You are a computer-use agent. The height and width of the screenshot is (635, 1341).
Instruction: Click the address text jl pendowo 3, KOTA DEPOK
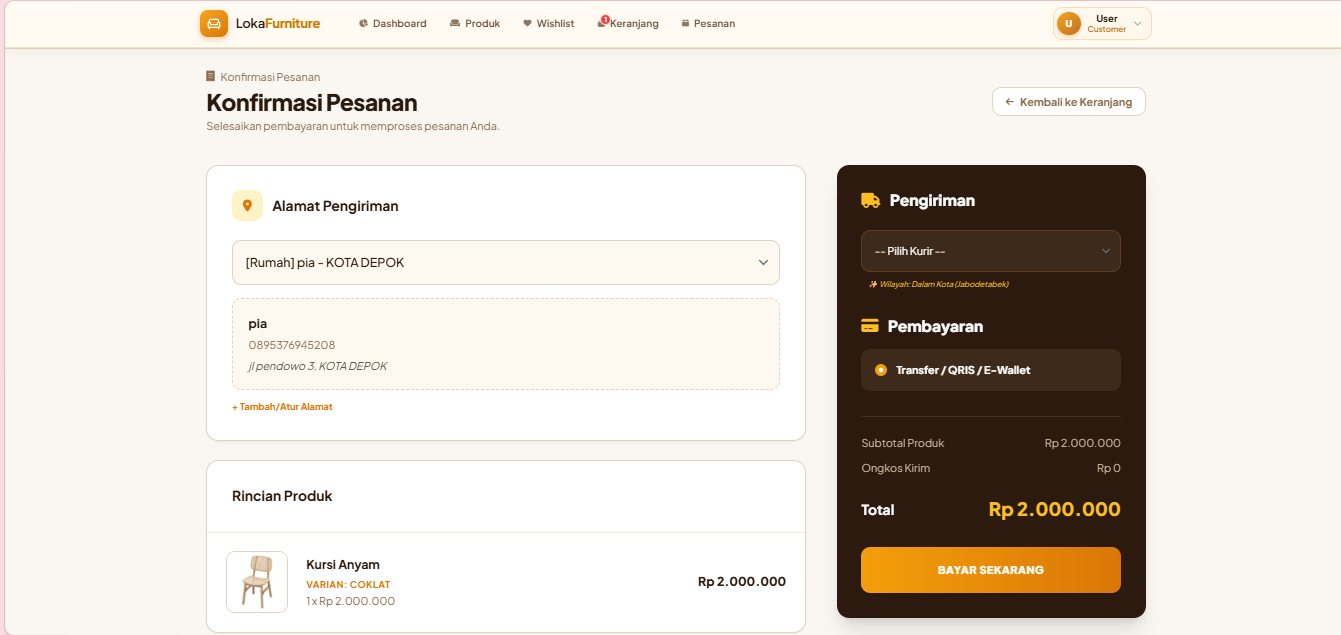coord(318,366)
